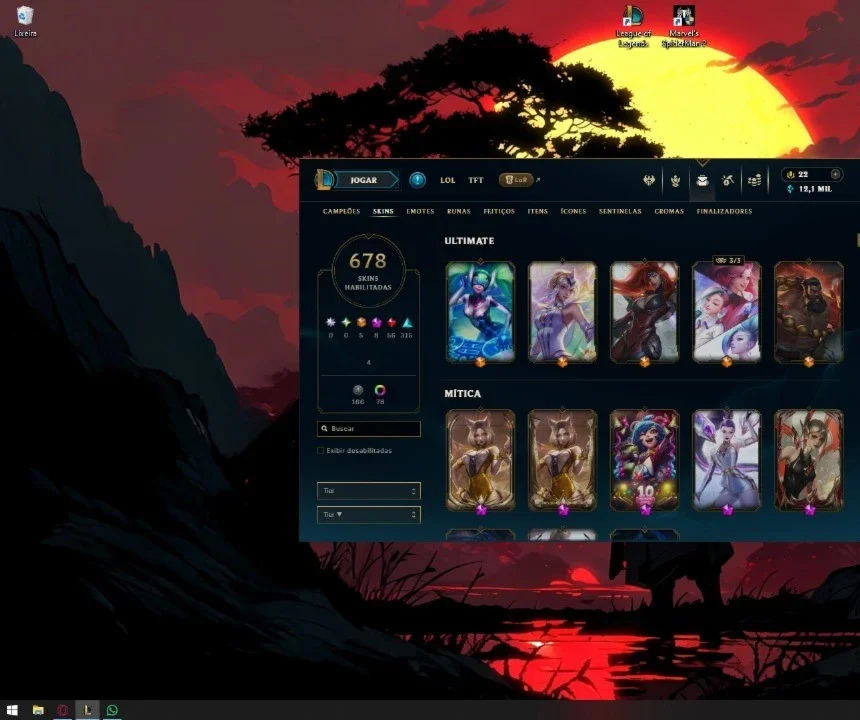Open the ITENS tab

pos(538,211)
